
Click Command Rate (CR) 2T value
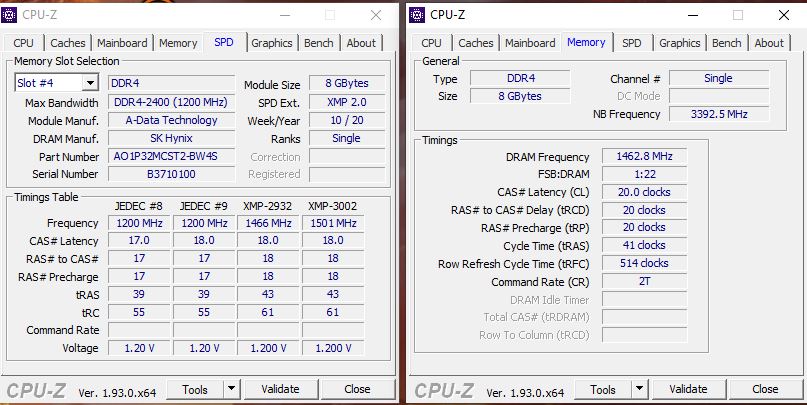(x=644, y=281)
